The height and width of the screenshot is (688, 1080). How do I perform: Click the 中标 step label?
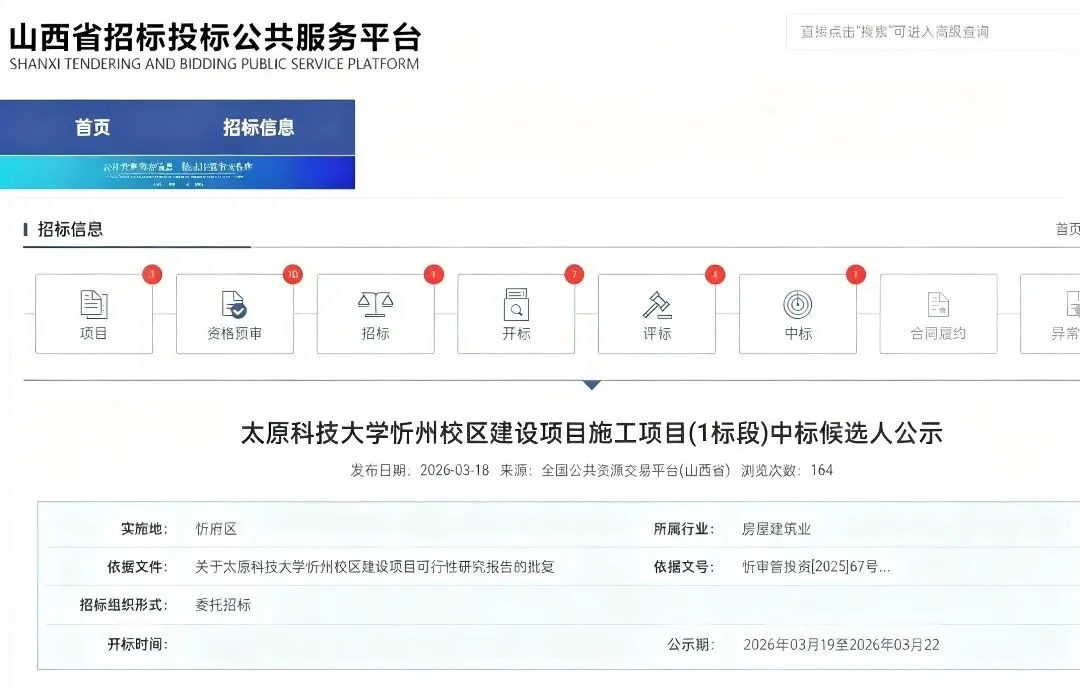798,333
